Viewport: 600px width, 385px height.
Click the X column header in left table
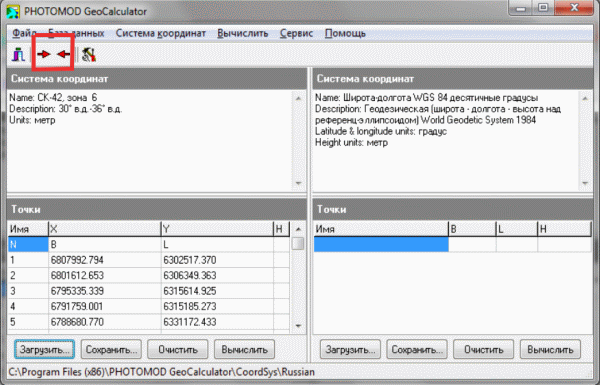coord(104,229)
